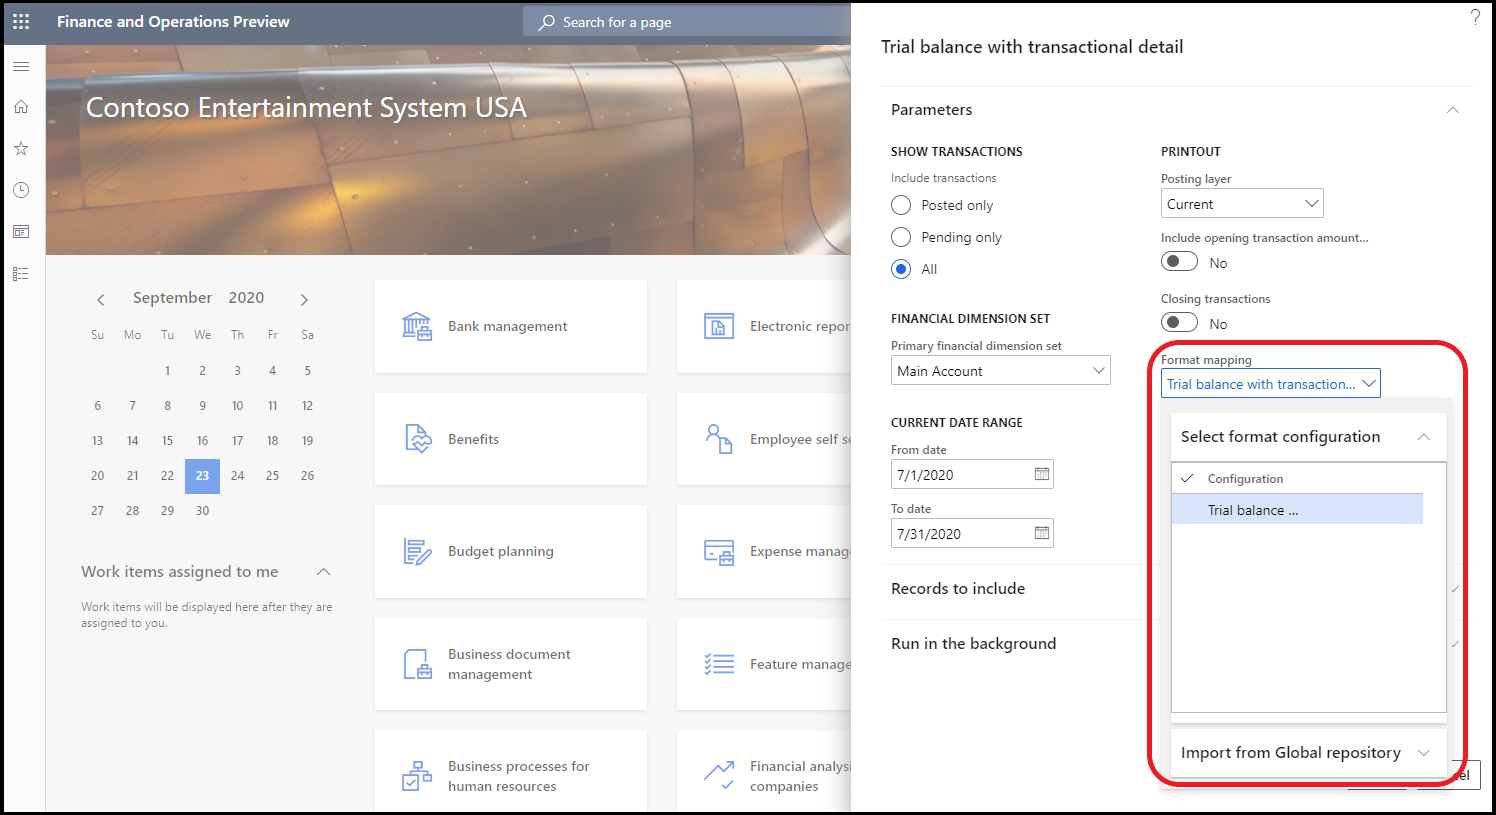Expand Import from Global repository section
Viewport: 1496px width, 815px height.
[x=1308, y=753]
